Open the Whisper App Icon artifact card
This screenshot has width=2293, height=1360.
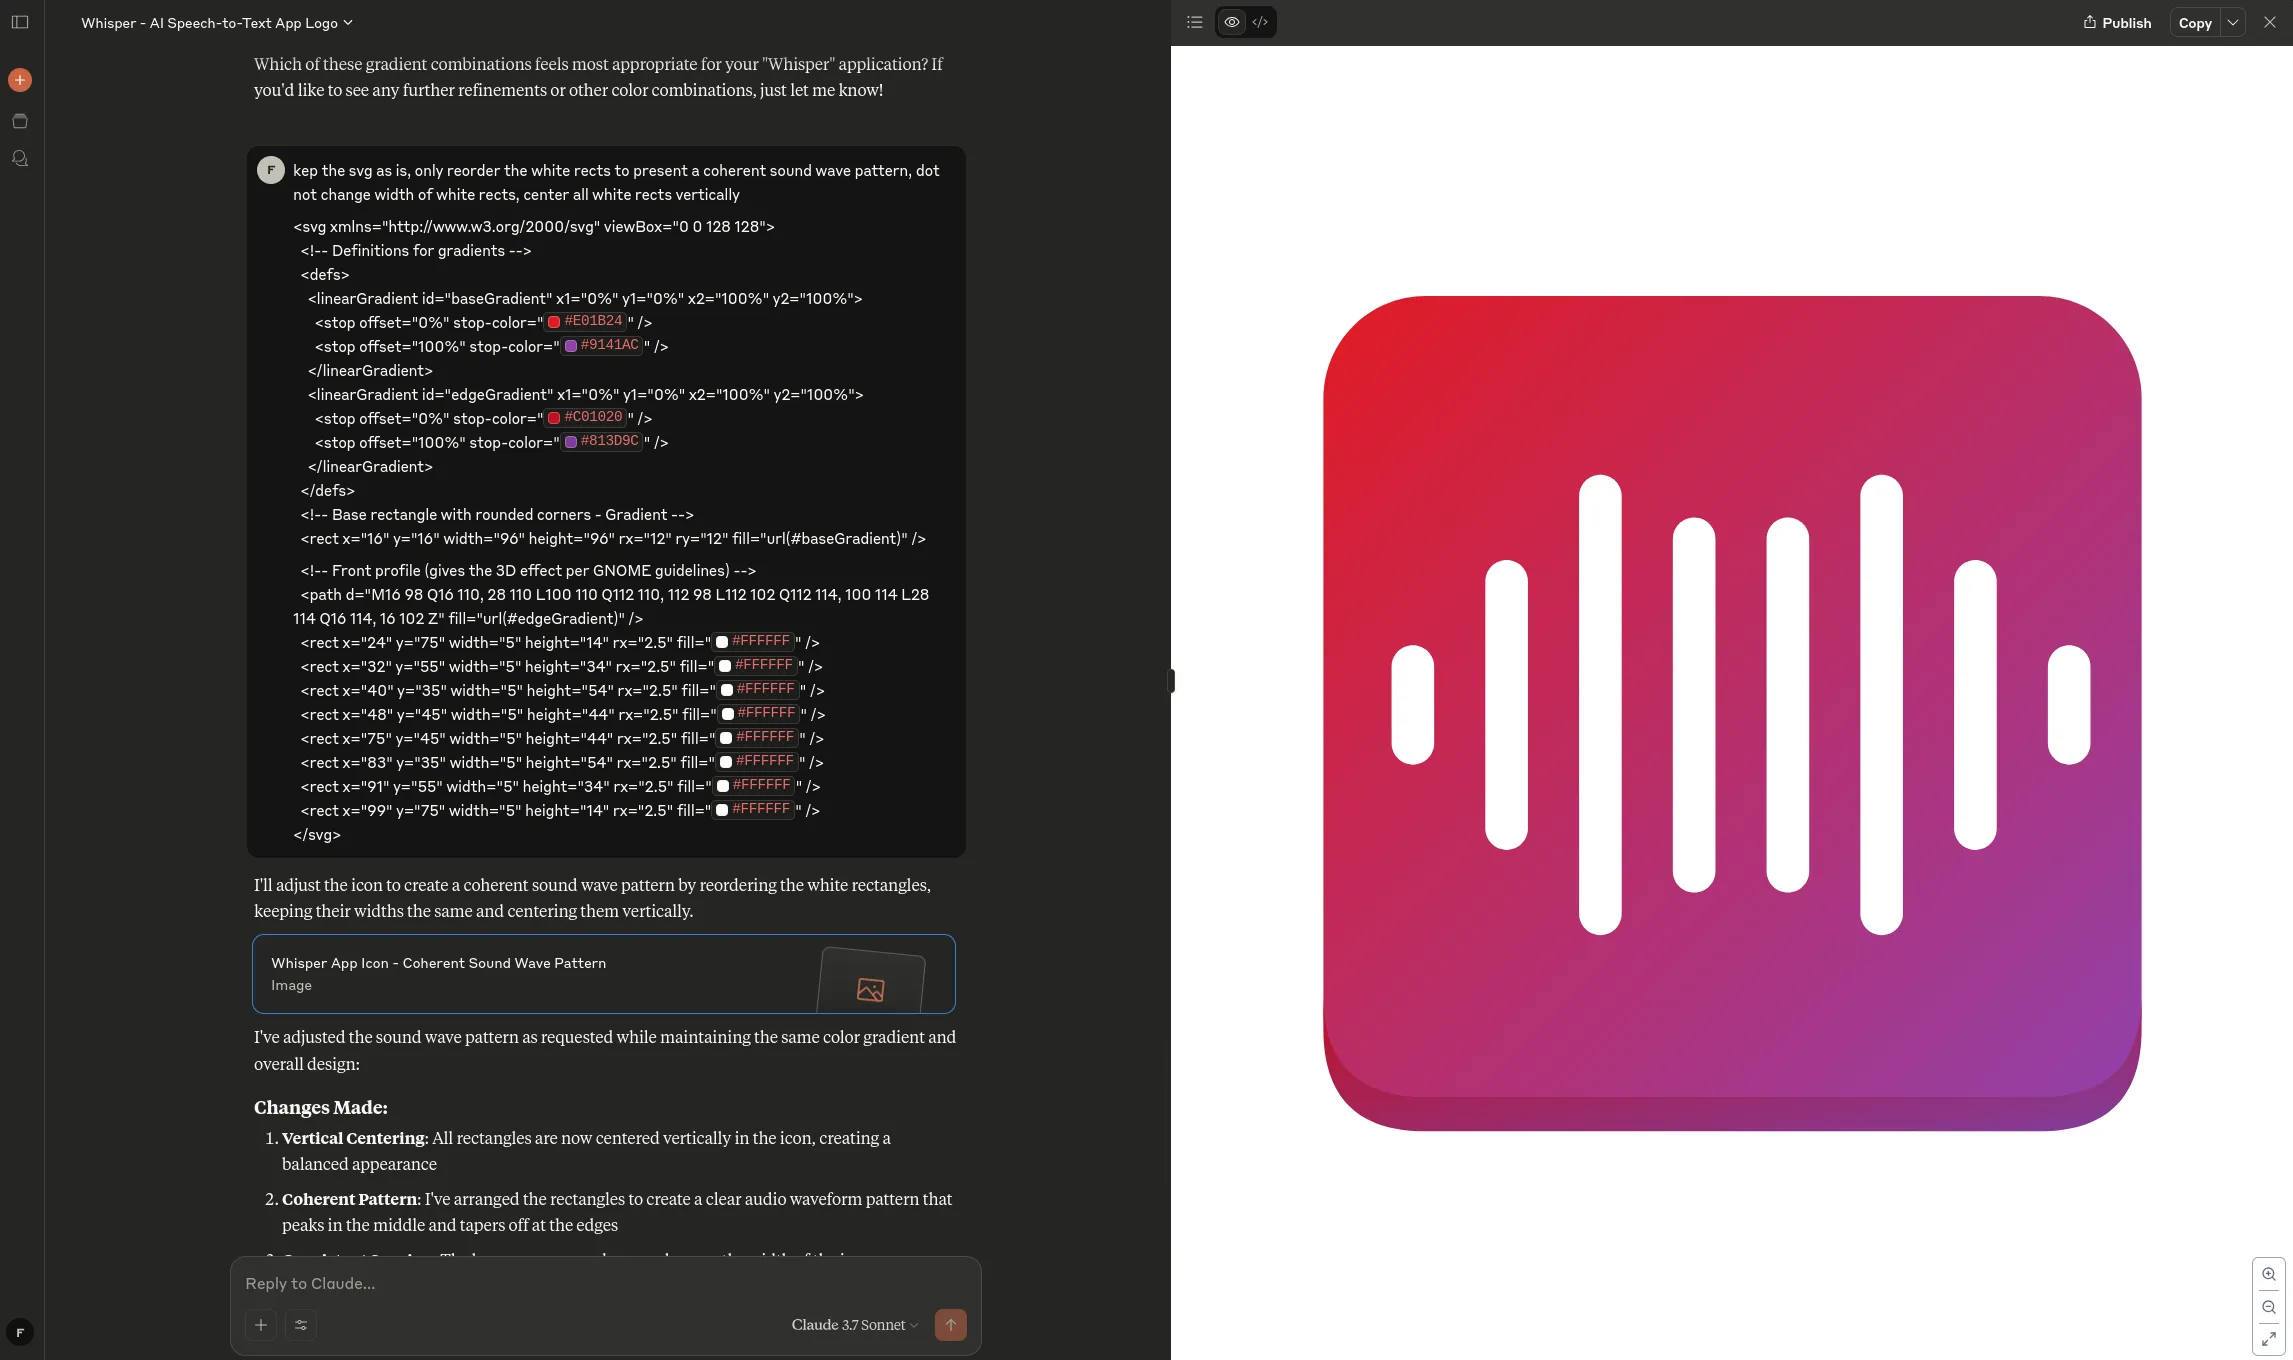click(604, 974)
